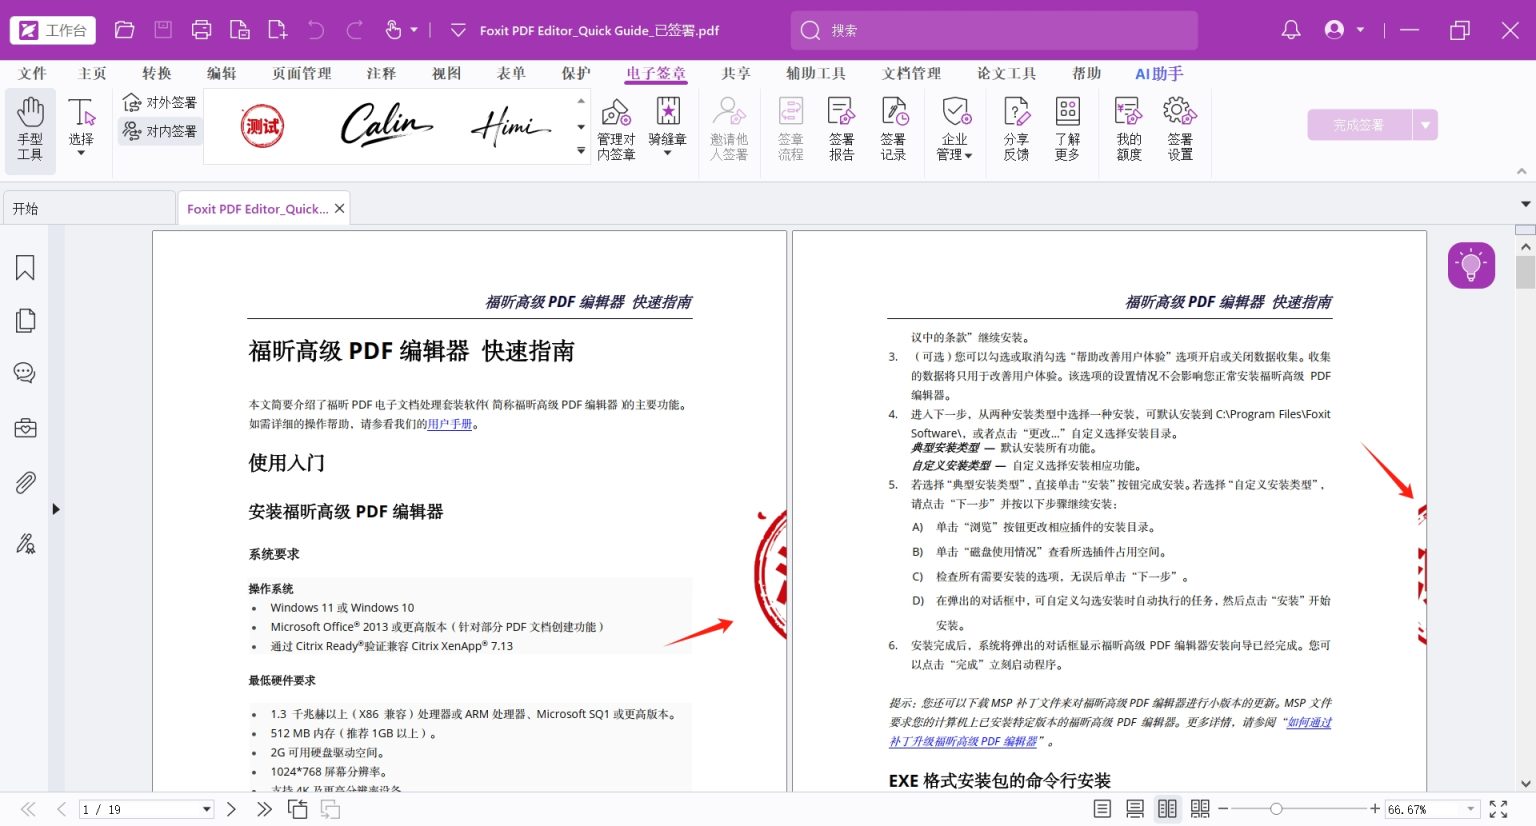Toggle full screen view icon

point(1498,809)
